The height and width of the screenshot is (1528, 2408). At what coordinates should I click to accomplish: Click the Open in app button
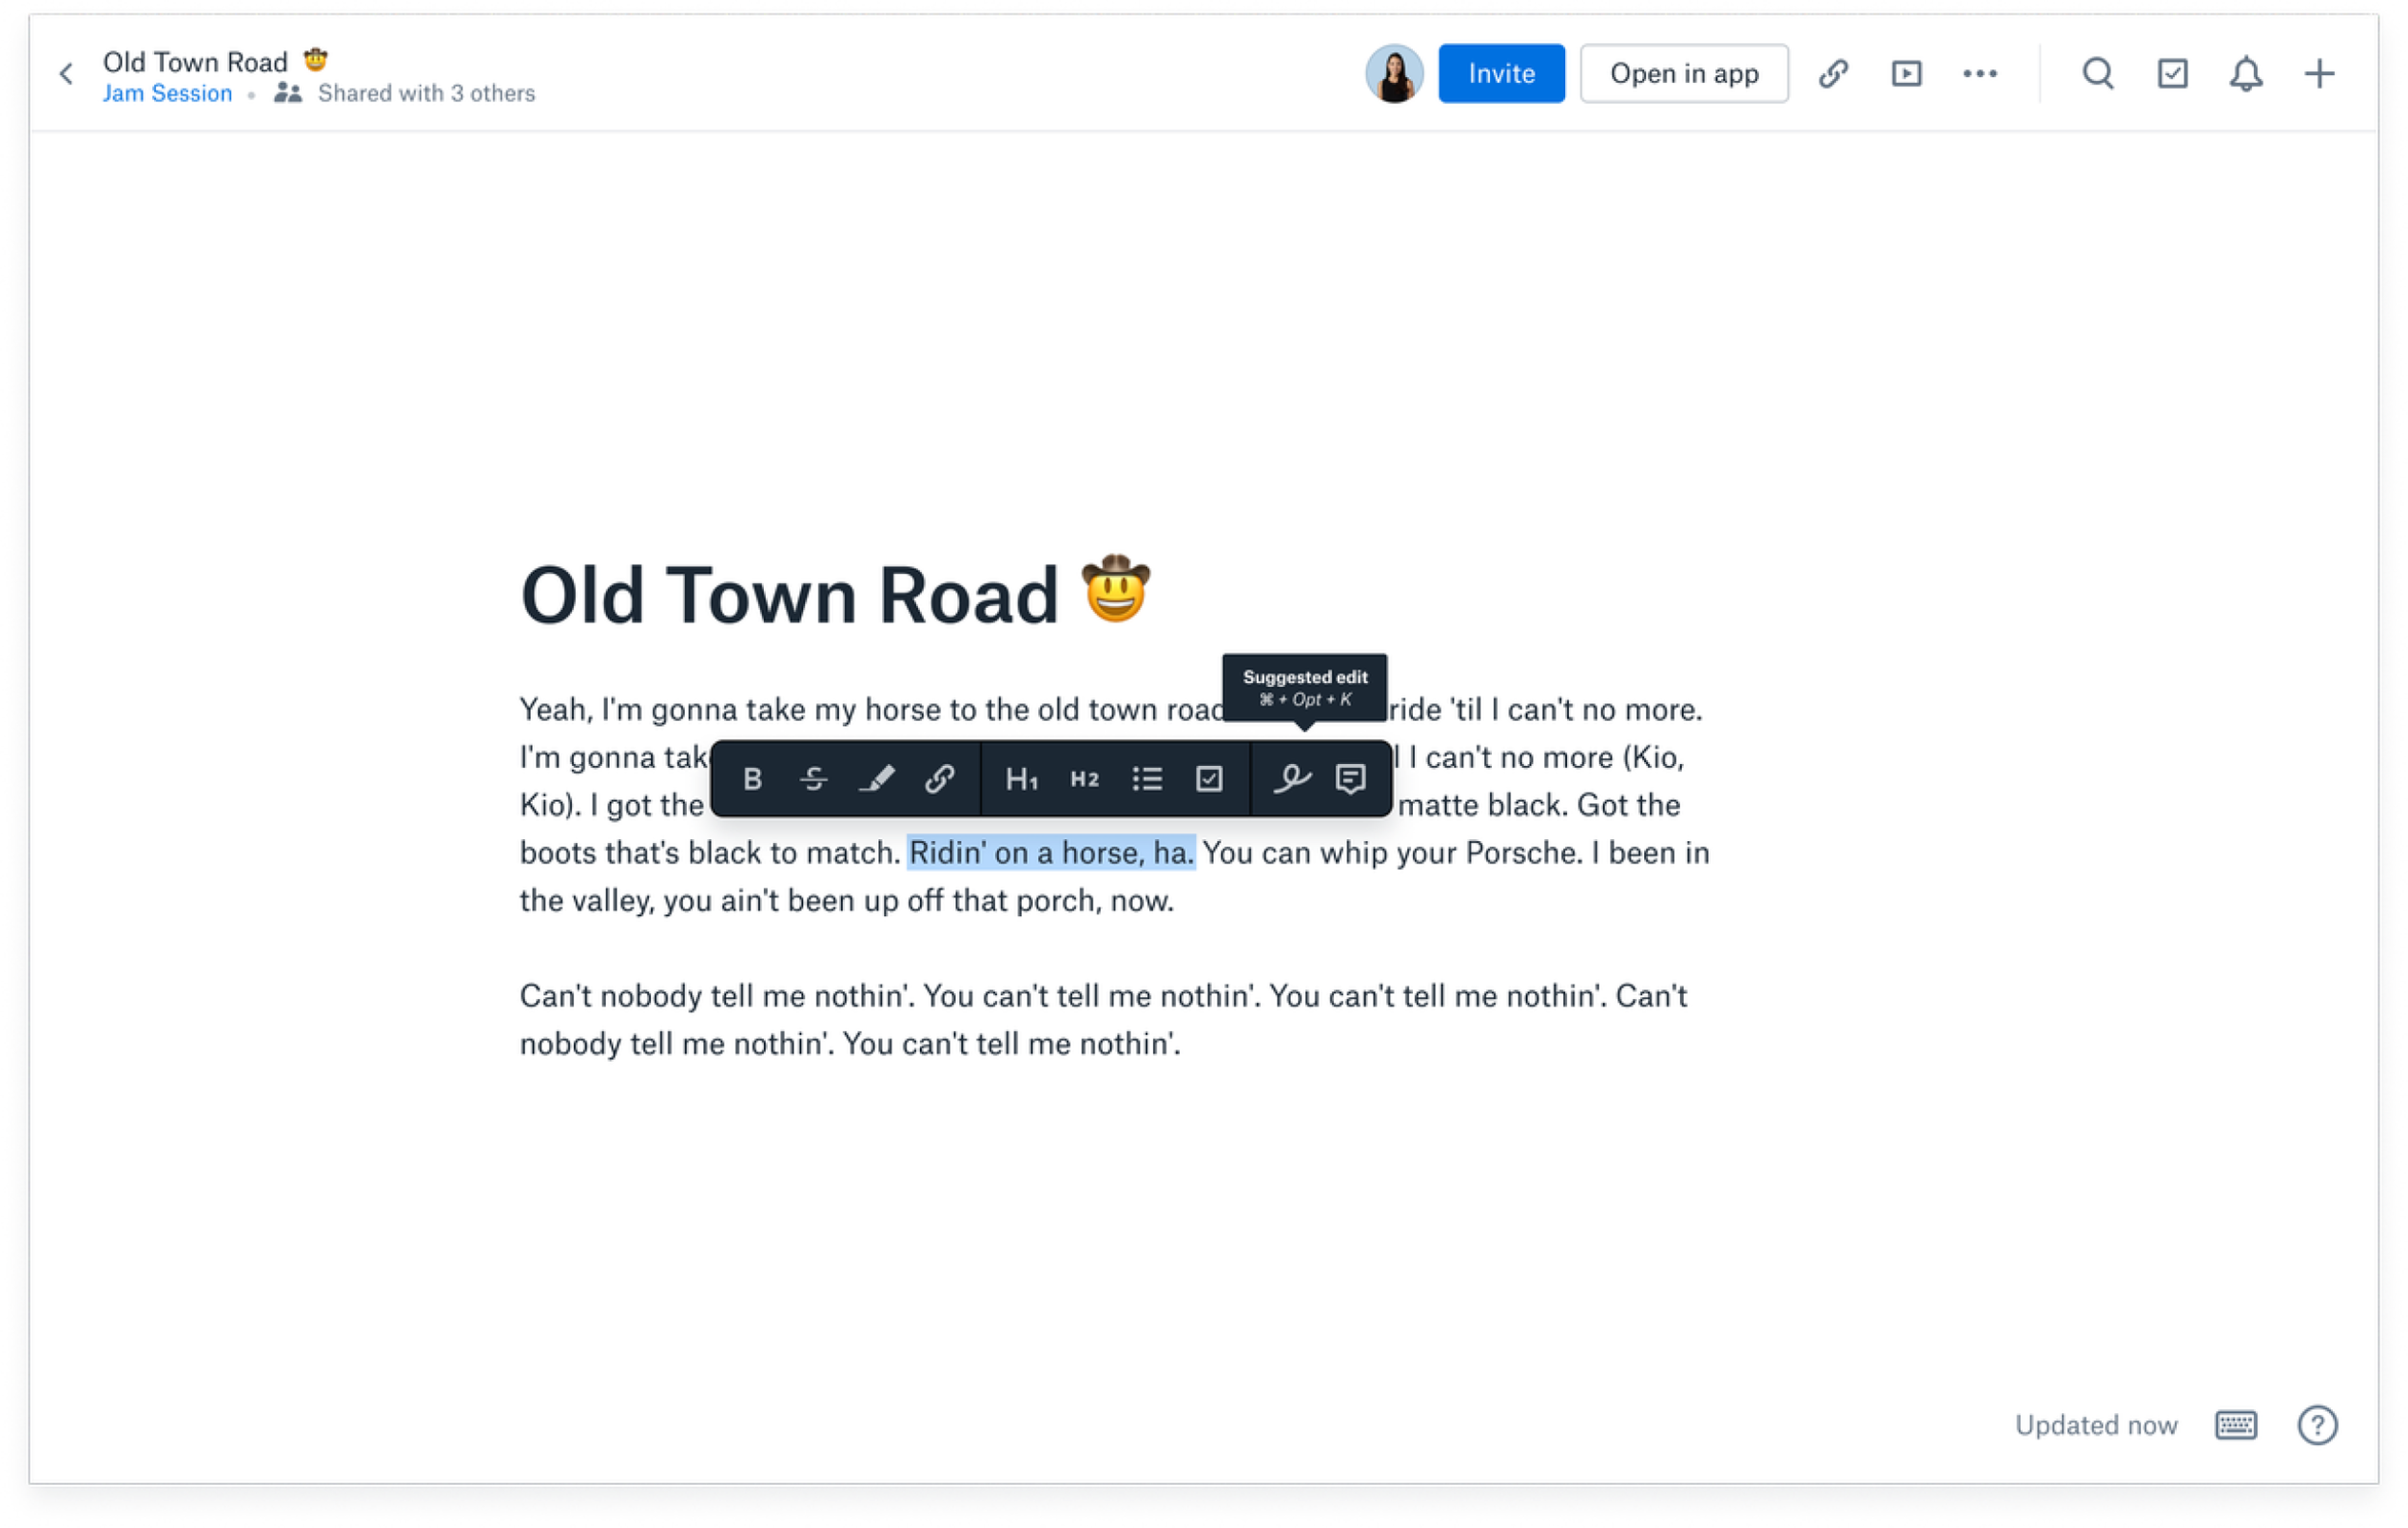(x=1684, y=74)
